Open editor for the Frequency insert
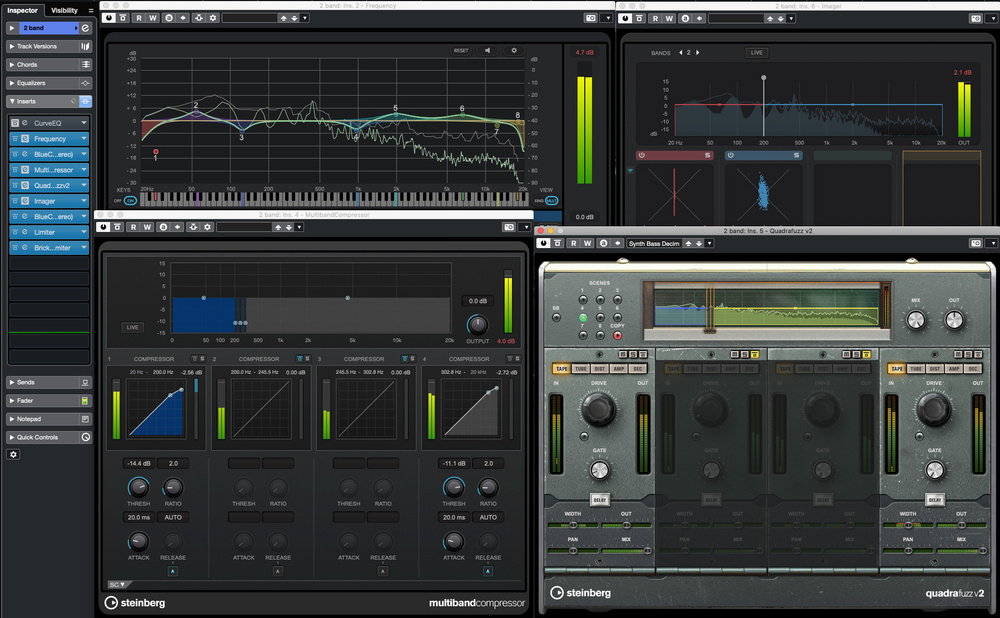This screenshot has width=1000, height=618. (25, 138)
